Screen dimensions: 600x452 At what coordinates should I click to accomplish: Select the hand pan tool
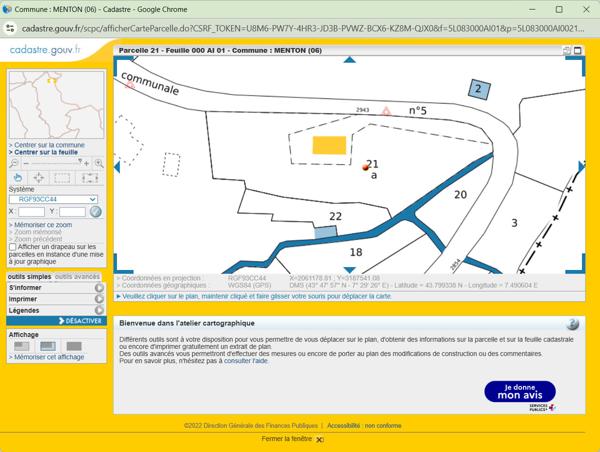(19, 177)
